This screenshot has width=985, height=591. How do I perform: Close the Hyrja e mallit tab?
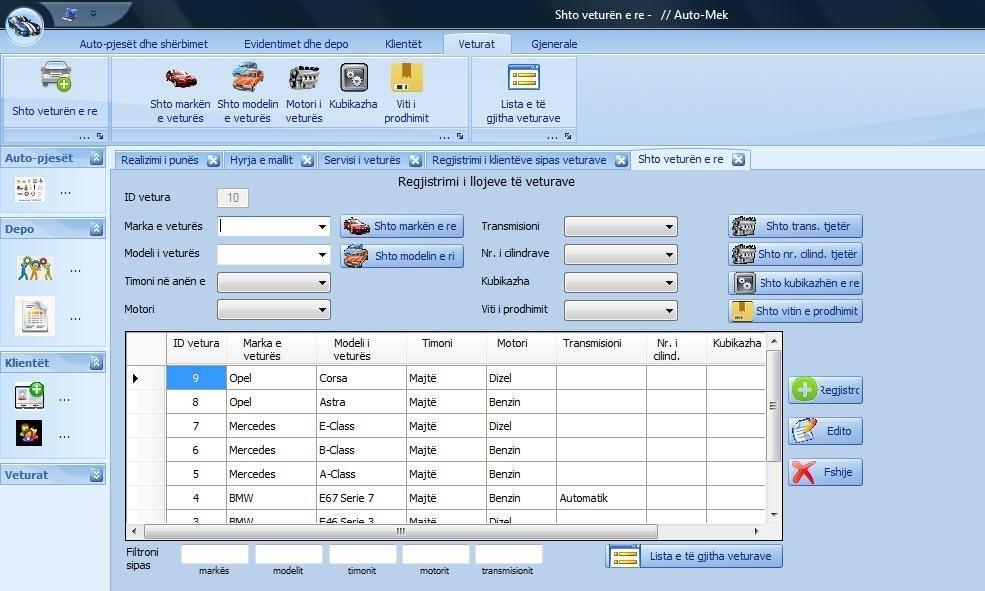point(307,160)
